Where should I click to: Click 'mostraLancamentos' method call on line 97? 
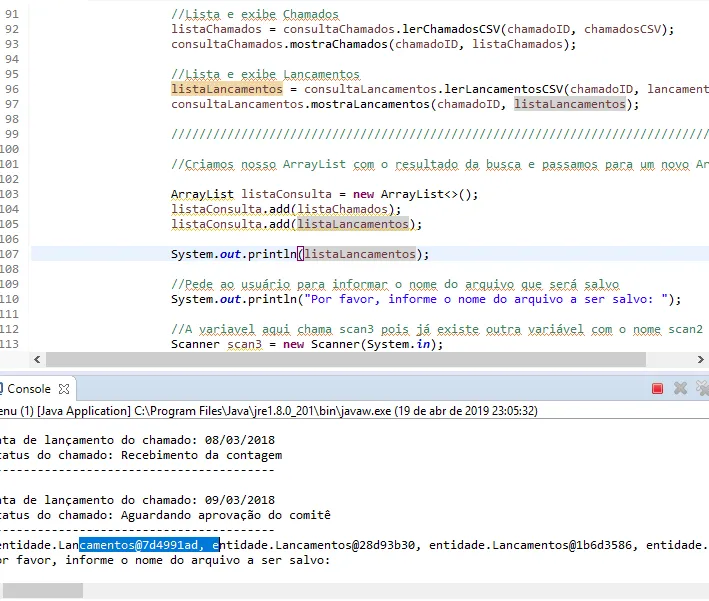tap(370, 104)
